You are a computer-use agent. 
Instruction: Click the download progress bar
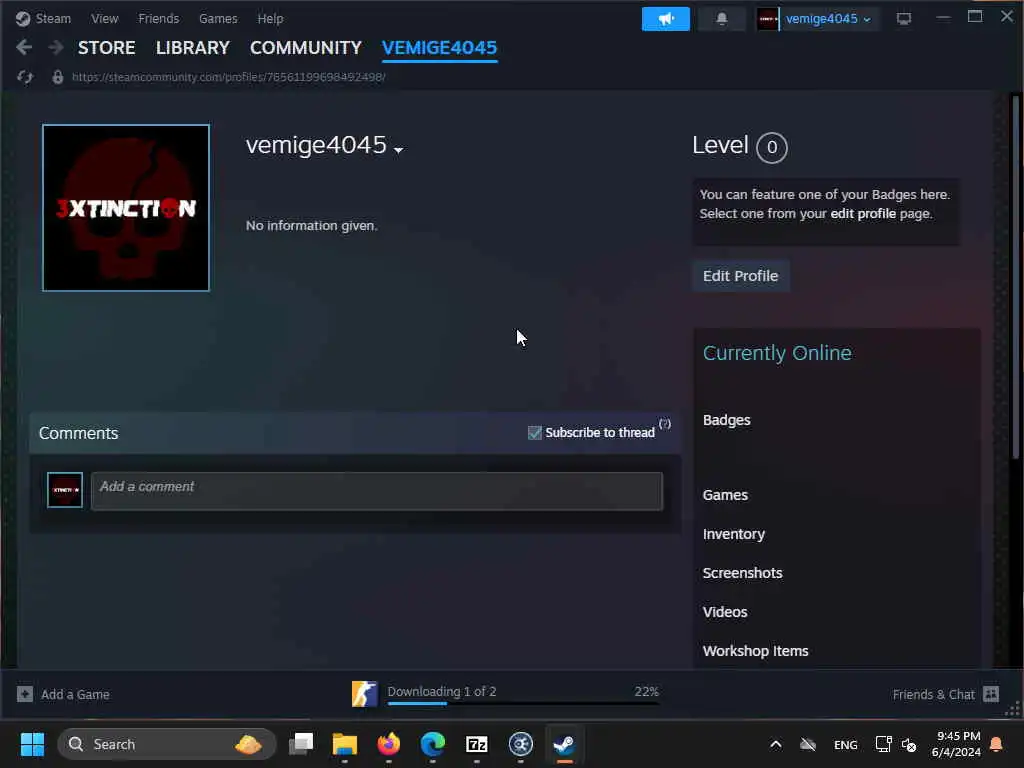pyautogui.click(x=523, y=703)
